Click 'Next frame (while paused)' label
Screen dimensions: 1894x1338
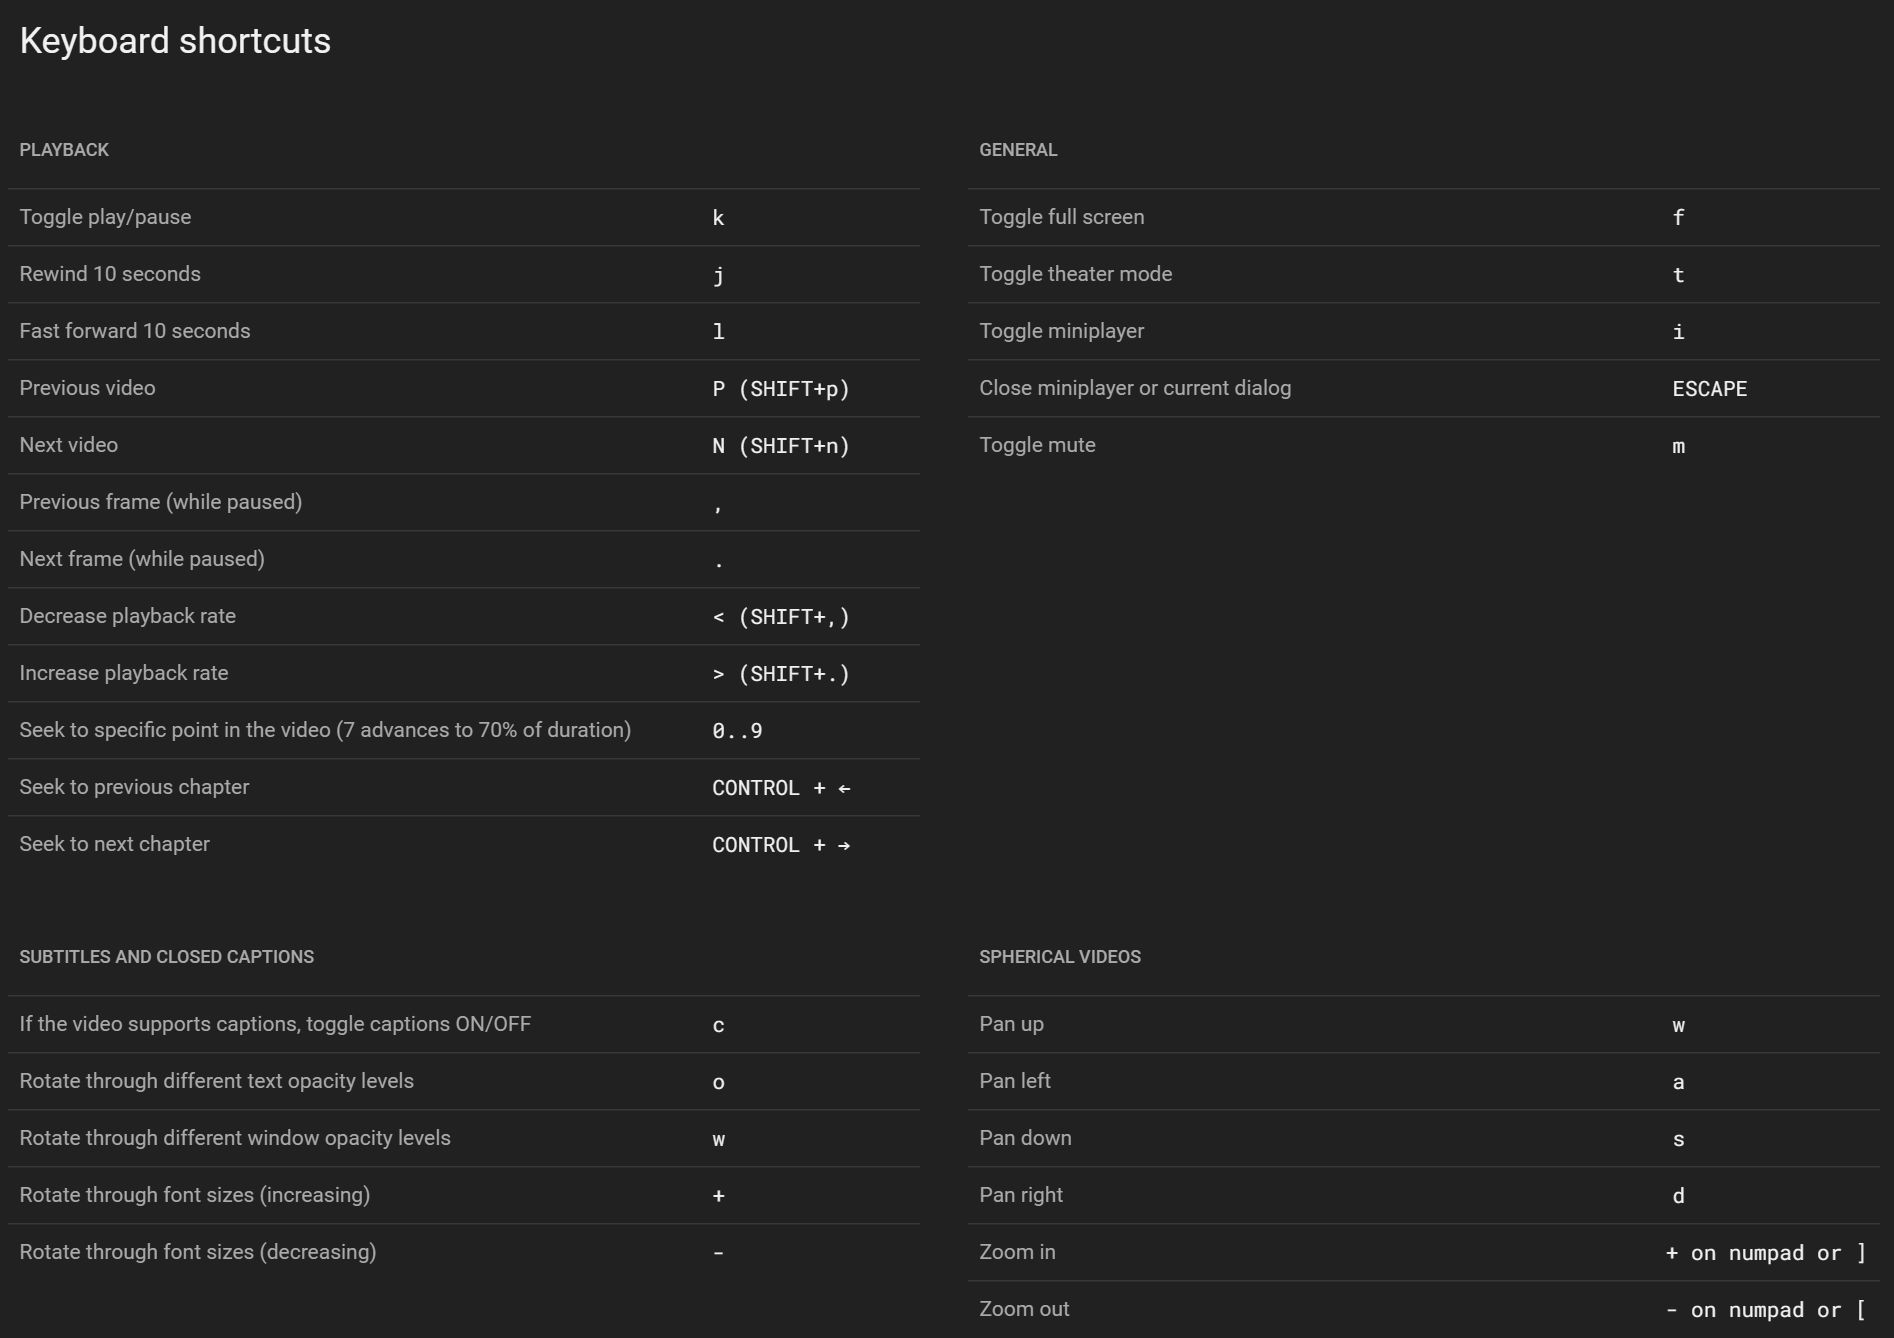(x=142, y=559)
